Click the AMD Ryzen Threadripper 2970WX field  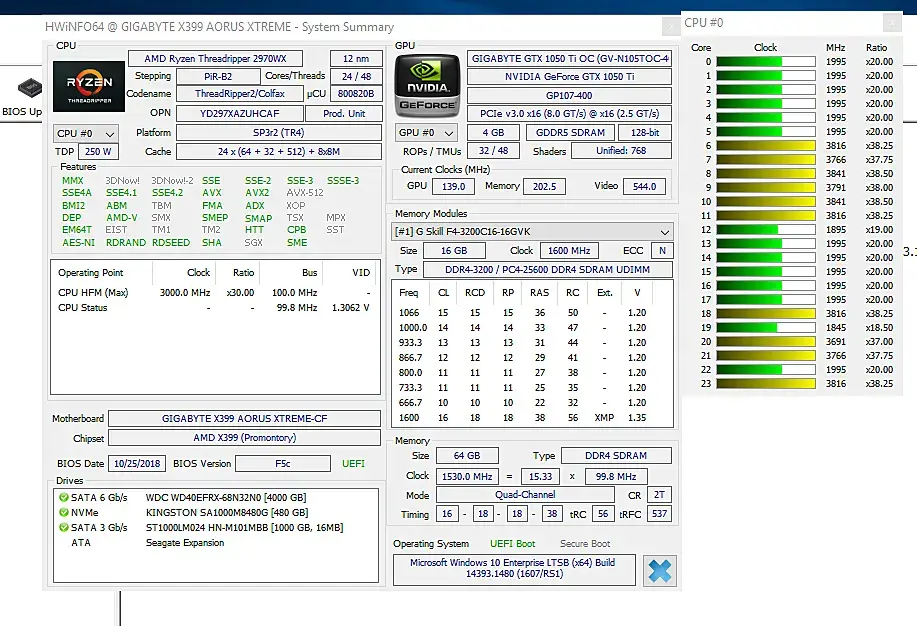tap(215, 59)
